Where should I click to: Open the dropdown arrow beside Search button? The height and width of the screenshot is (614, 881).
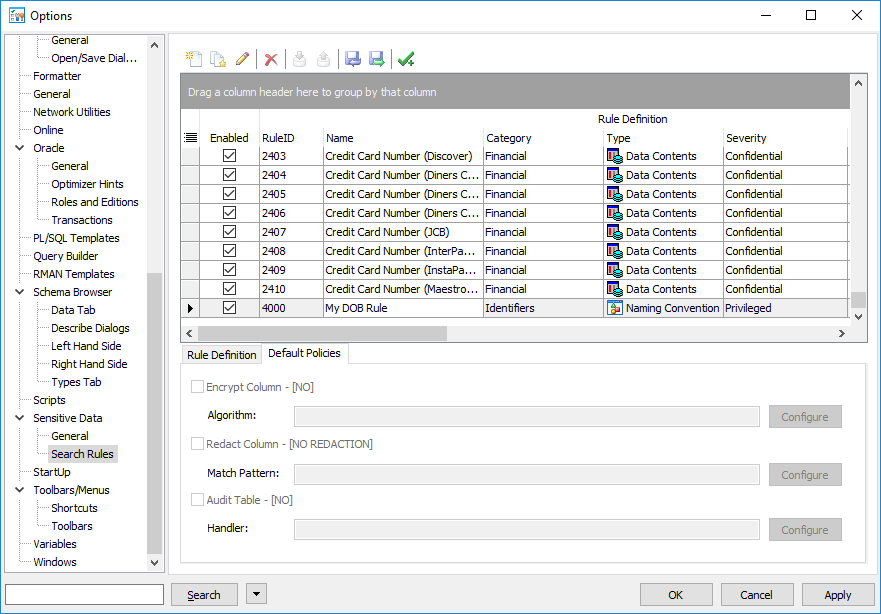pyautogui.click(x=256, y=594)
